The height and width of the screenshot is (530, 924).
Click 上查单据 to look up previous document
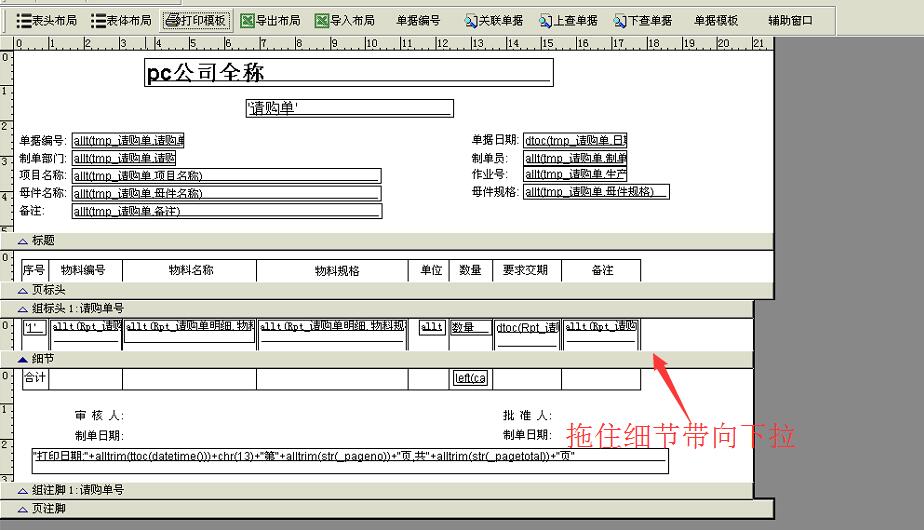(568, 20)
